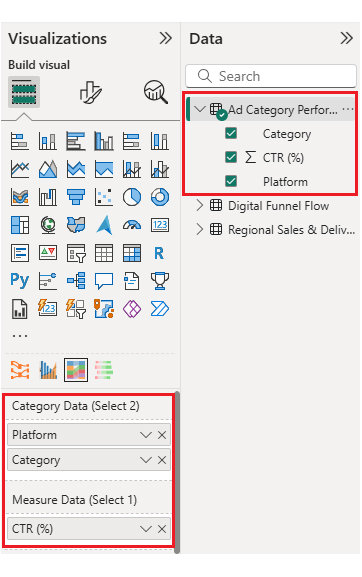Uncheck the CTR (%) field checkbox

(x=231, y=157)
